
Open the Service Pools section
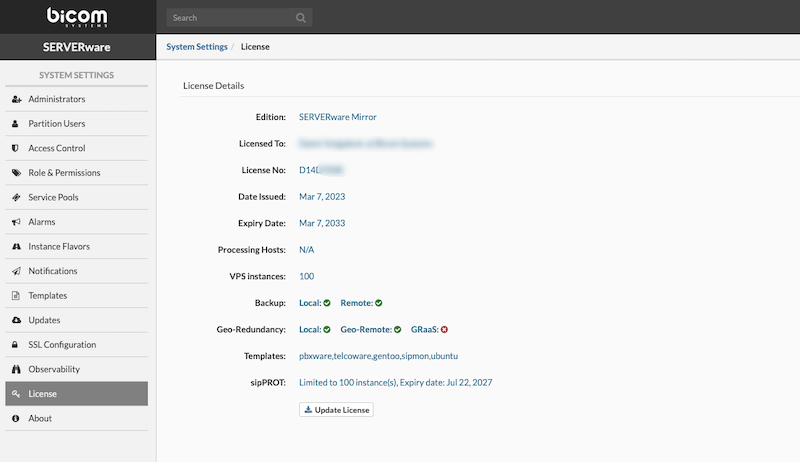coord(53,197)
